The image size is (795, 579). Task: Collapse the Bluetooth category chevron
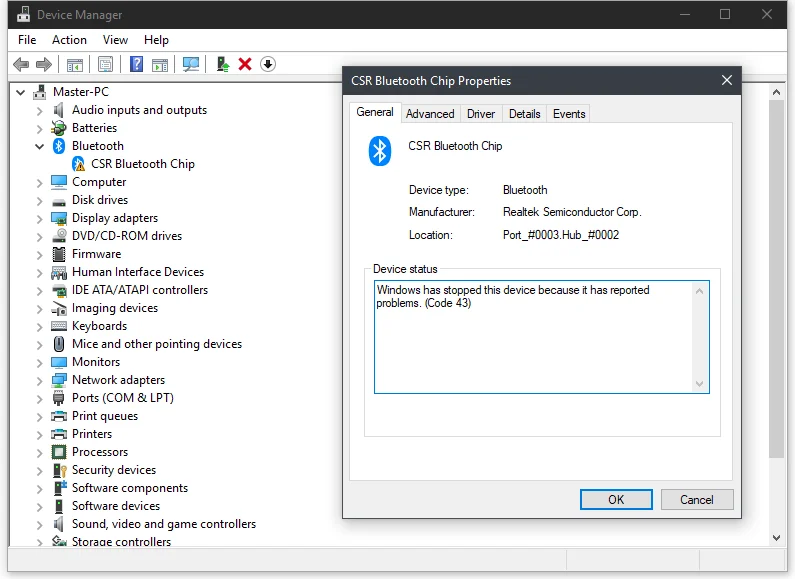[40, 147]
